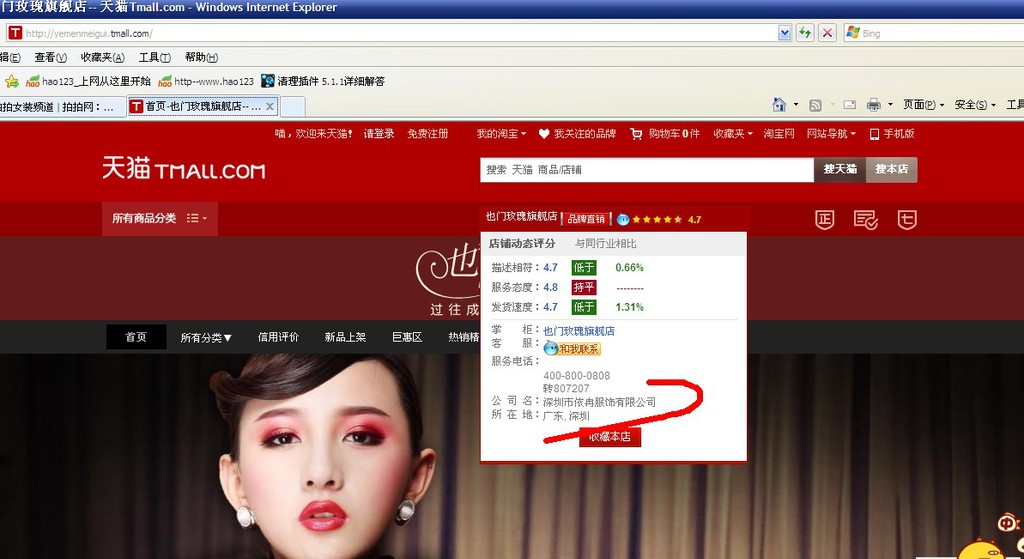This screenshot has height=559, width=1024.
Task: Click the 七 shield badge icon
Action: point(906,219)
